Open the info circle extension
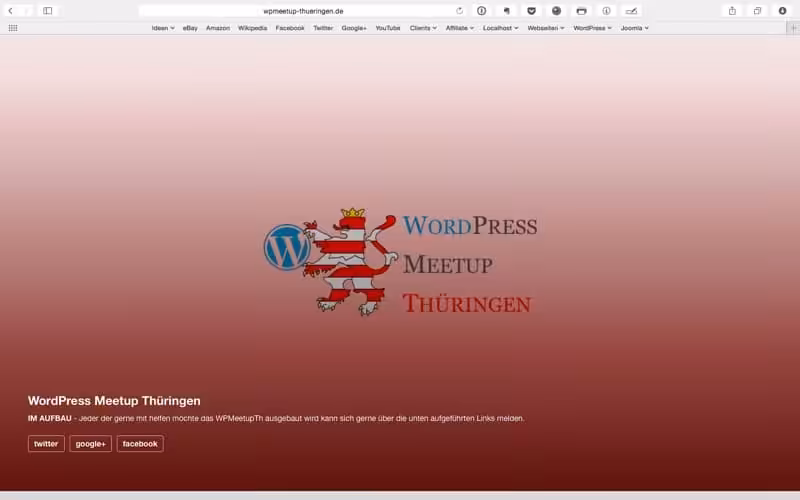The width and height of the screenshot is (800, 500). pyautogui.click(x=606, y=11)
